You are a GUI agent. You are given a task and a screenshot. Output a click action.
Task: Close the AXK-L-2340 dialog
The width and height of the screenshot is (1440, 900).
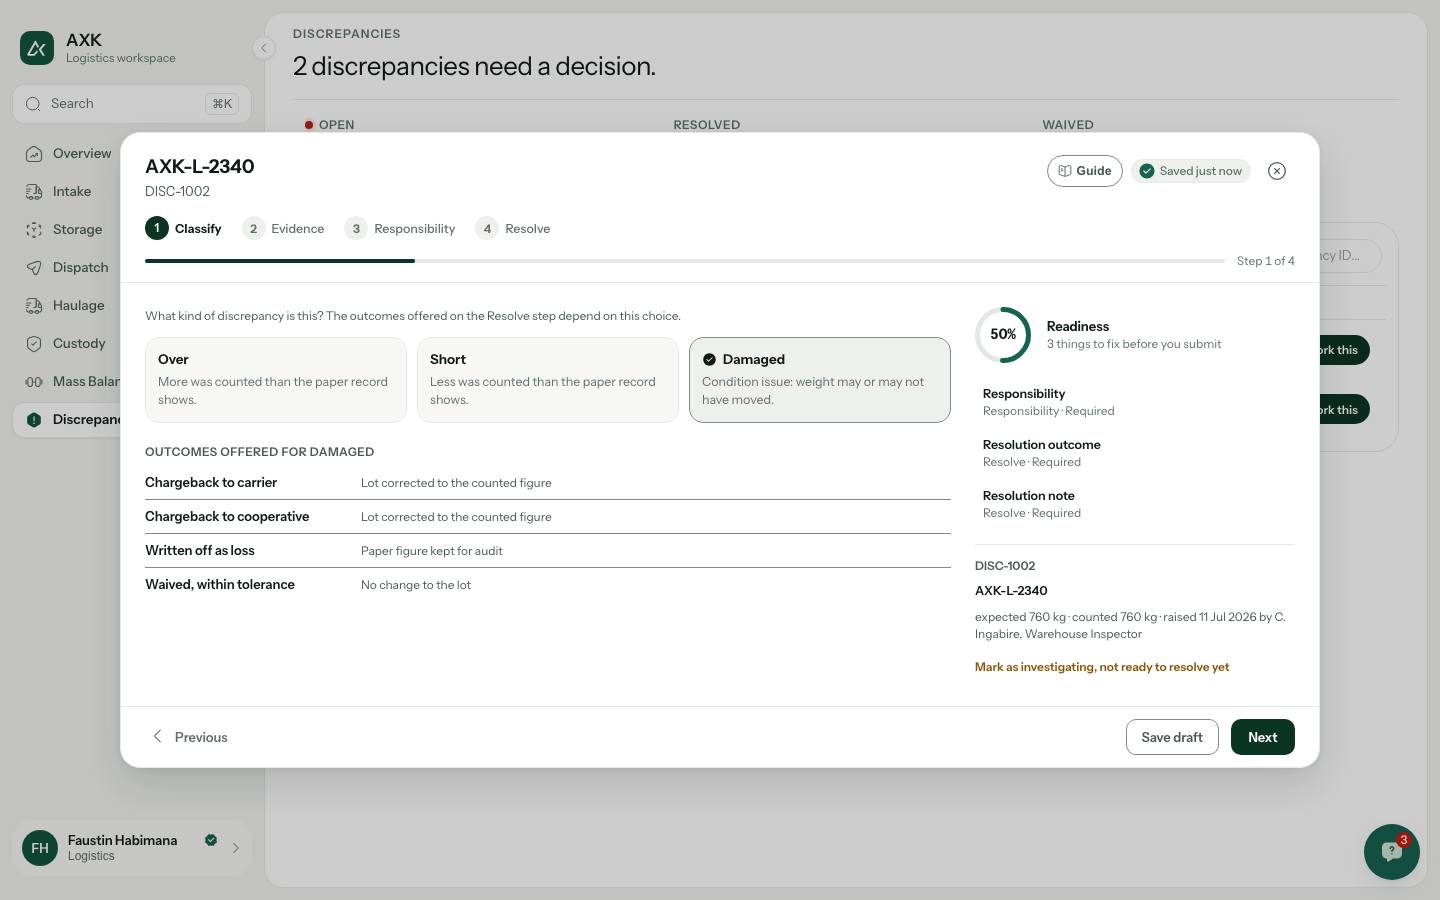tap(1277, 171)
